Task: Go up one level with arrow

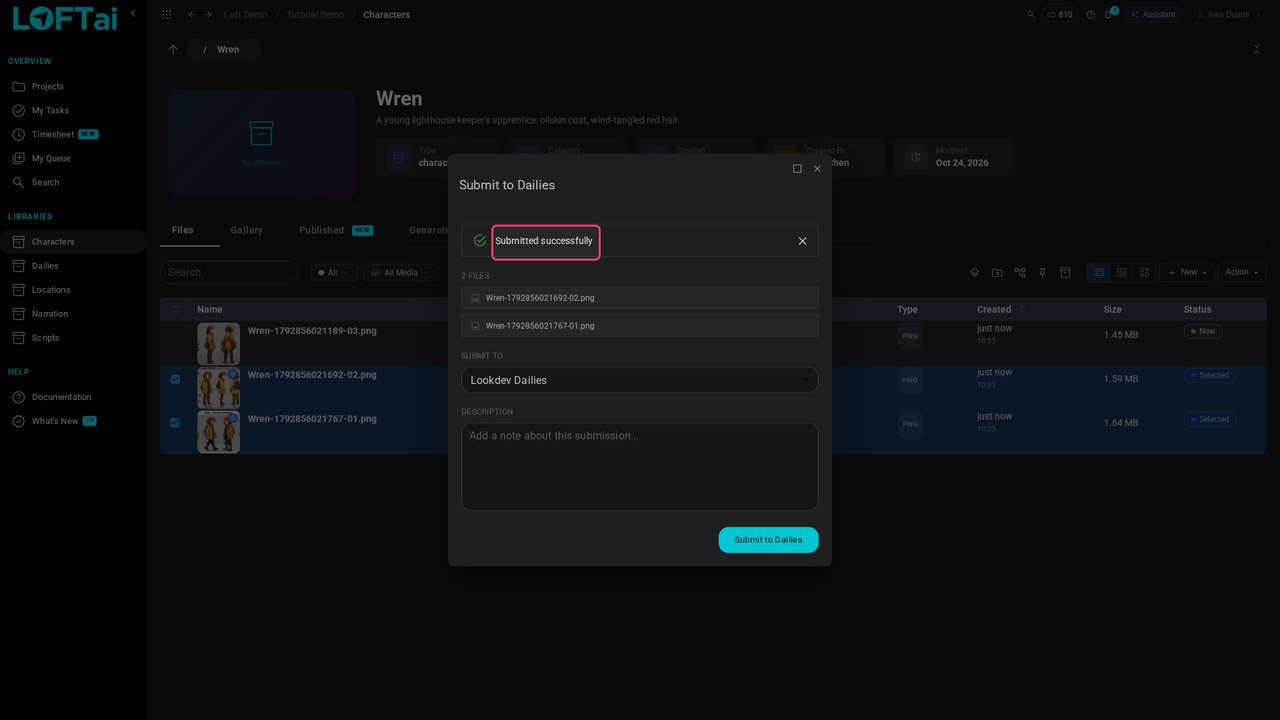Action: point(173,49)
